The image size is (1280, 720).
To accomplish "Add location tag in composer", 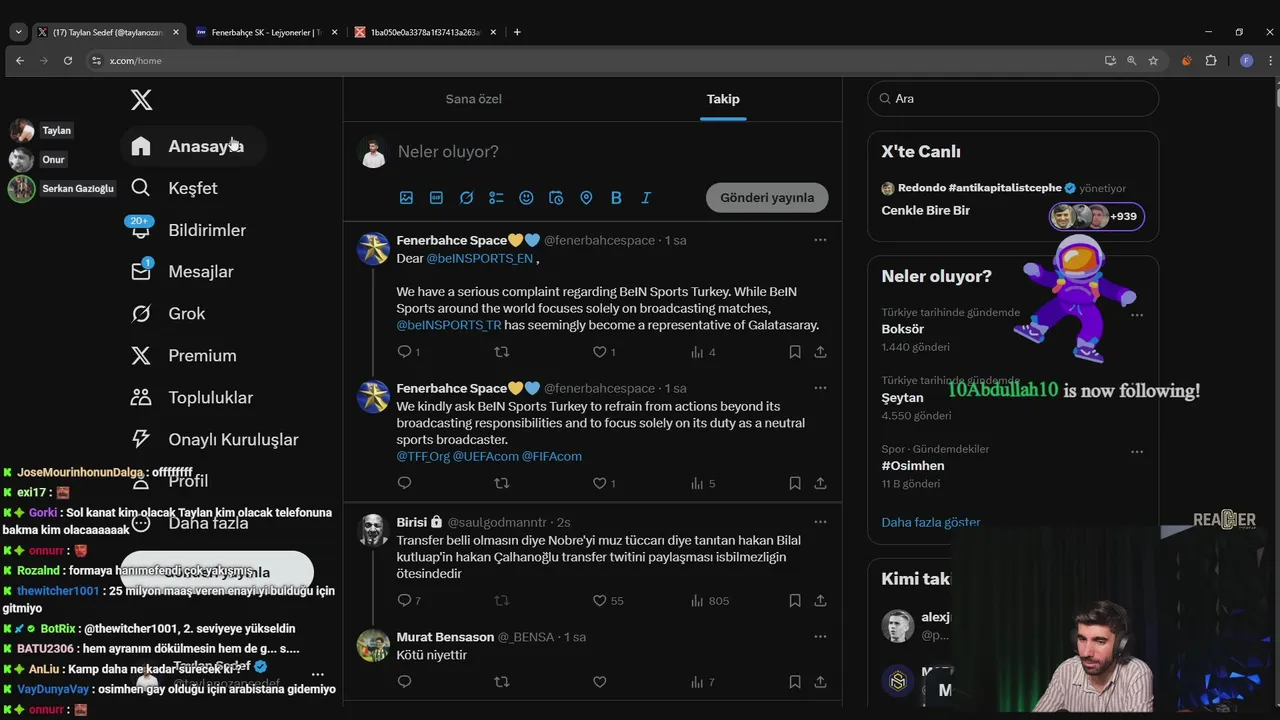I will 586,198.
